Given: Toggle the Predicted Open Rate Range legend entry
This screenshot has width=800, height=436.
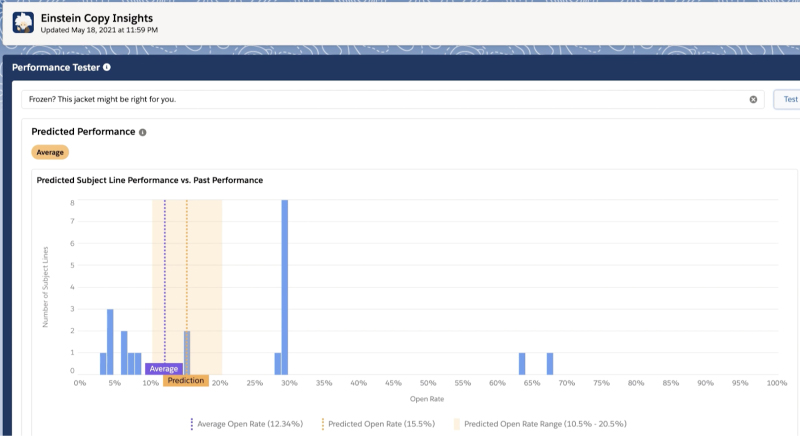Looking at the screenshot, I should [540, 424].
